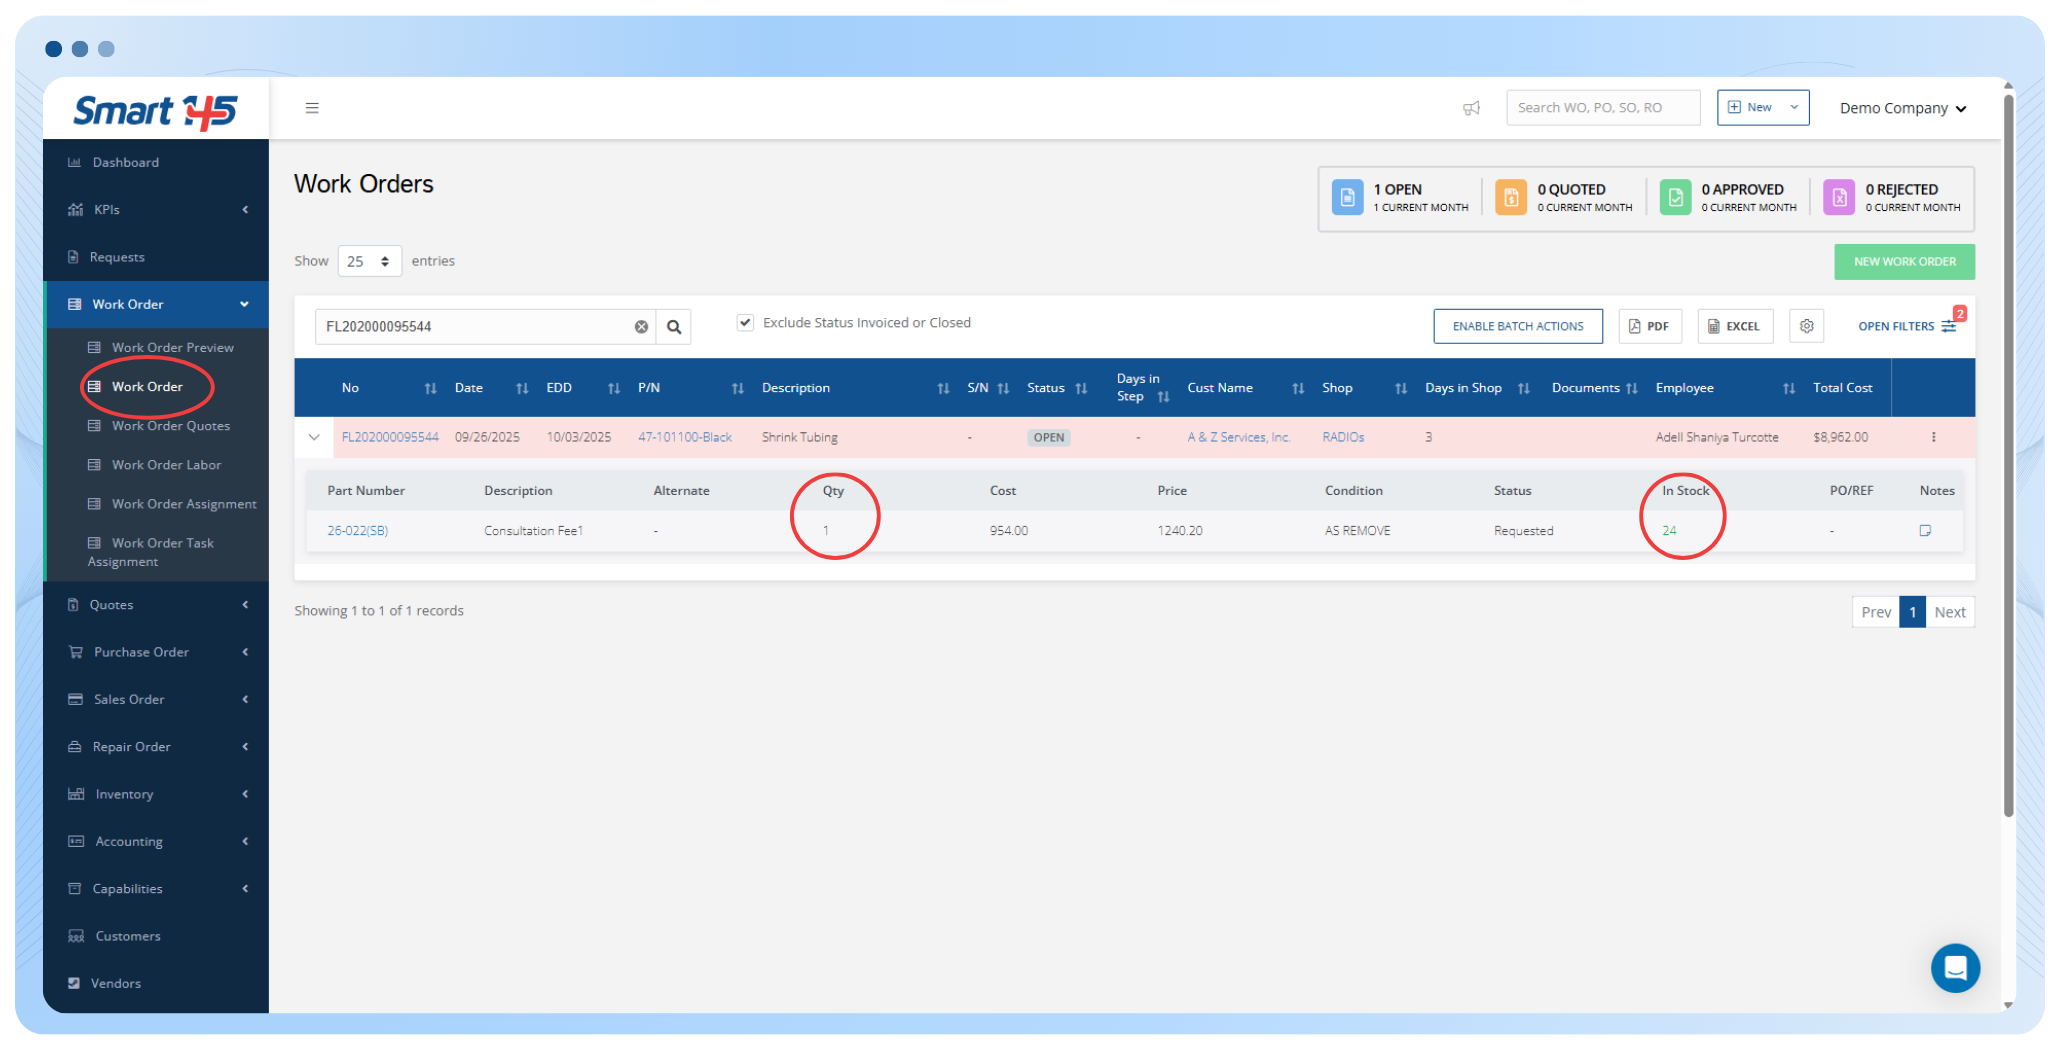This screenshot has height=1050, width=2060.
Task: Collapse the FL202000095544 row details
Action: (x=314, y=437)
